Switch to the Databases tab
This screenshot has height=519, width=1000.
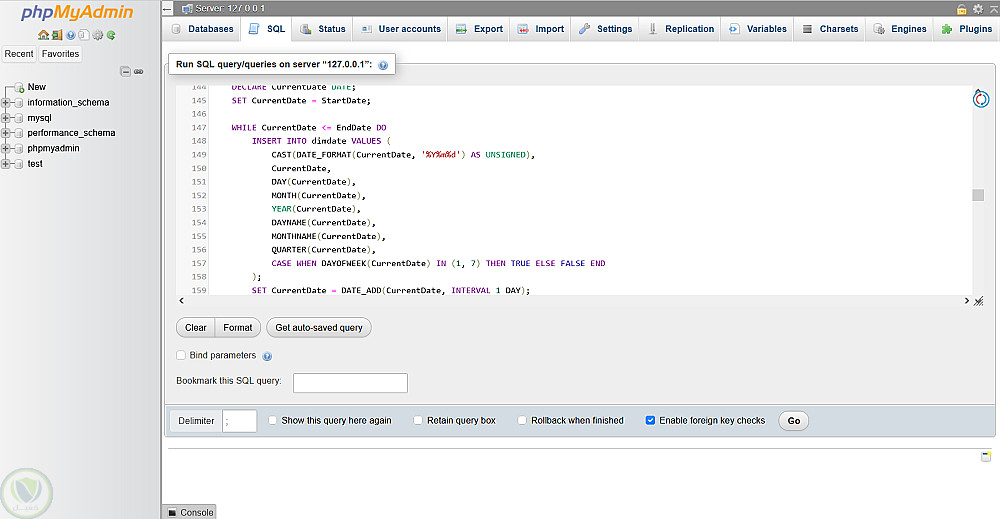click(201, 29)
